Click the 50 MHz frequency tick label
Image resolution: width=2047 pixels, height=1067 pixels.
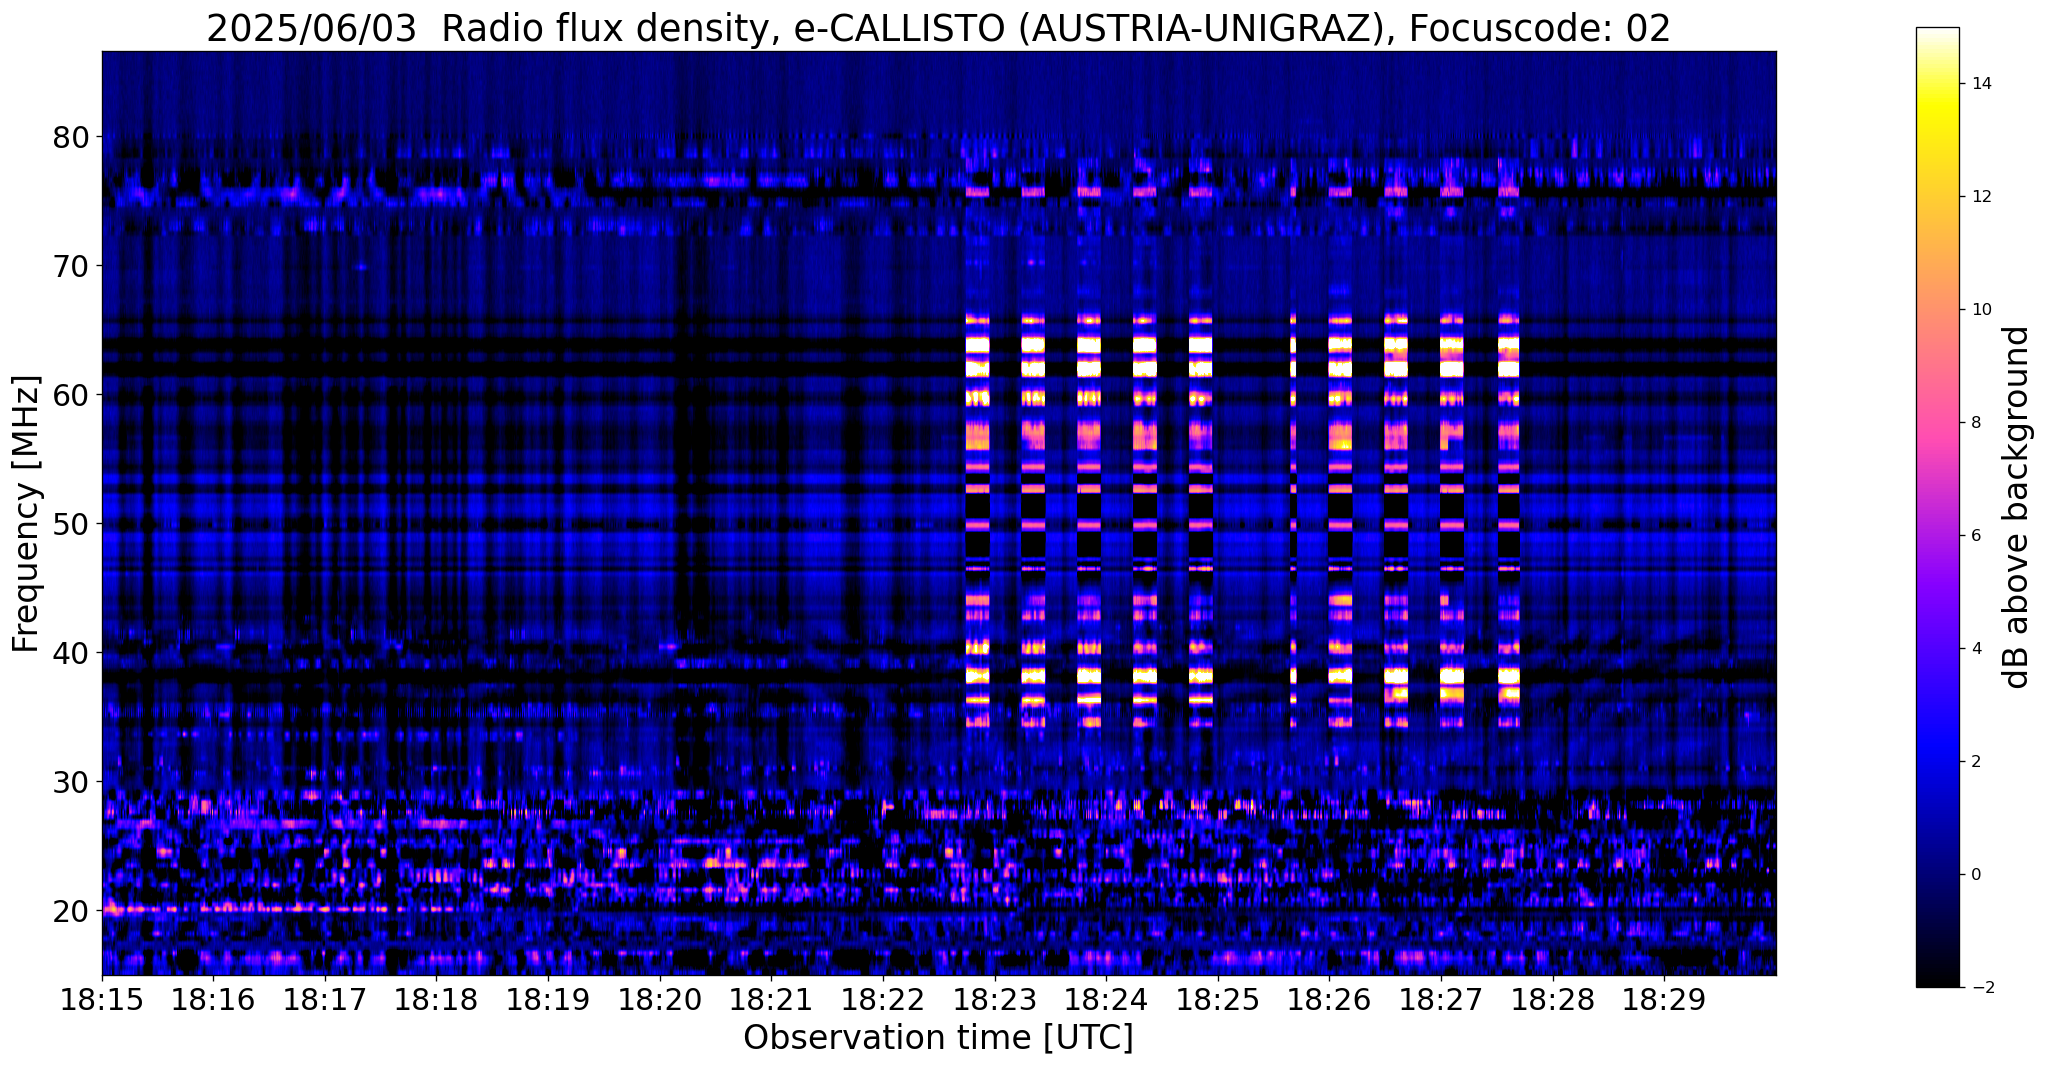pyautogui.click(x=71, y=524)
